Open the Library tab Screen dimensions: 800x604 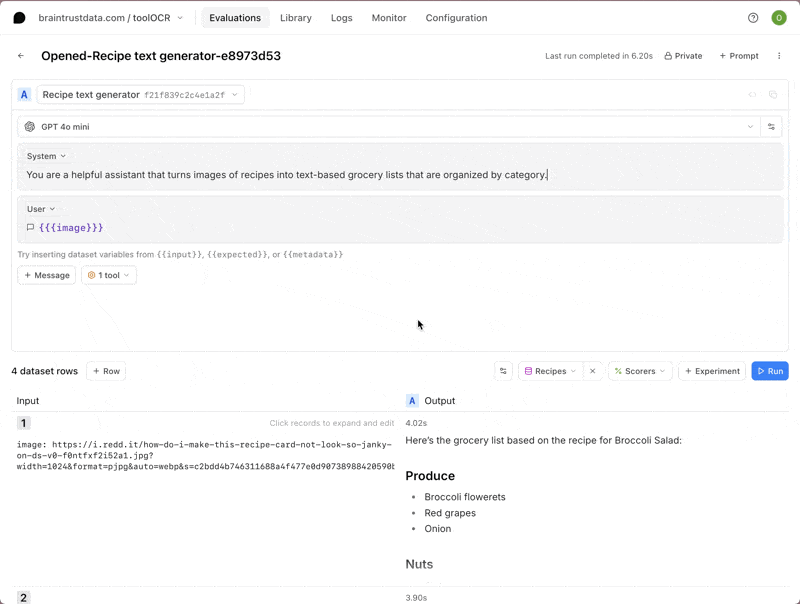tap(295, 18)
